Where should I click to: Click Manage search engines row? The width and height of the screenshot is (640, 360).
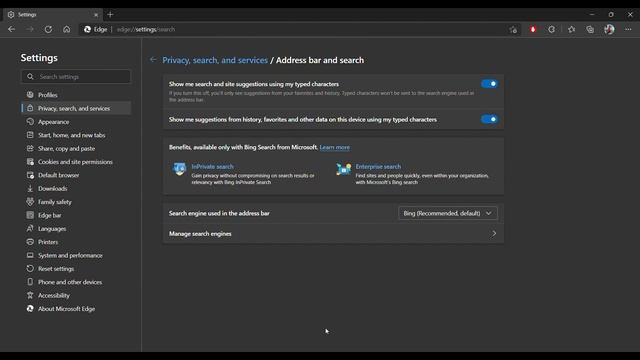(333, 233)
